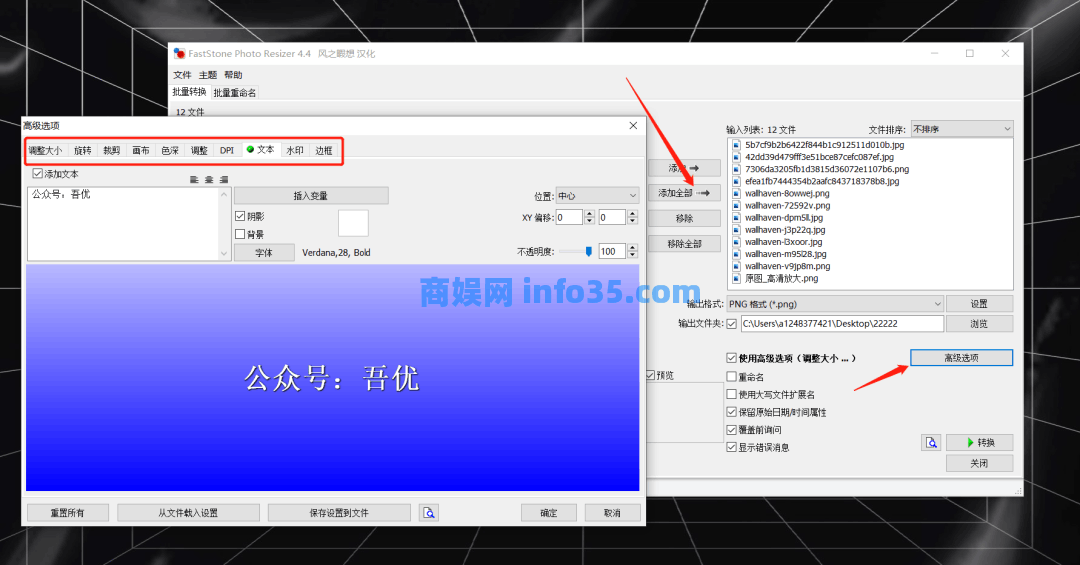Click the center align text icon
Screen dimensions: 1080x565
point(209,179)
